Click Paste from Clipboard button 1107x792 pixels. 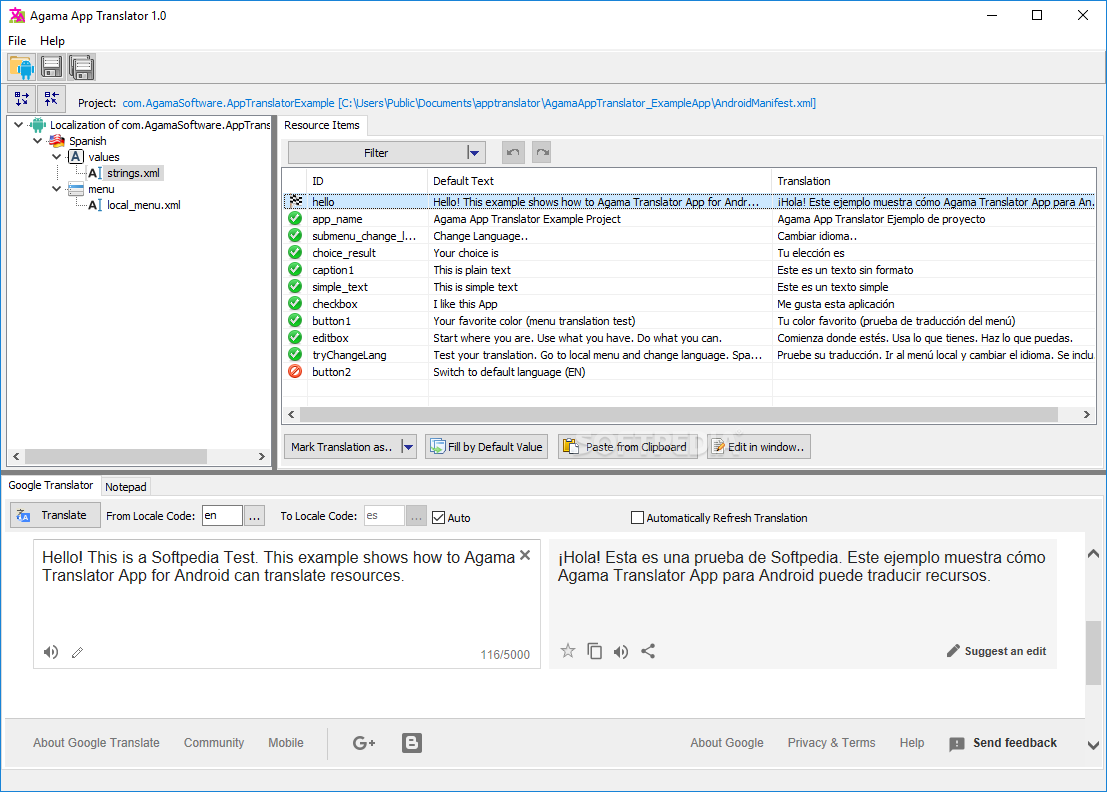[x=628, y=447]
